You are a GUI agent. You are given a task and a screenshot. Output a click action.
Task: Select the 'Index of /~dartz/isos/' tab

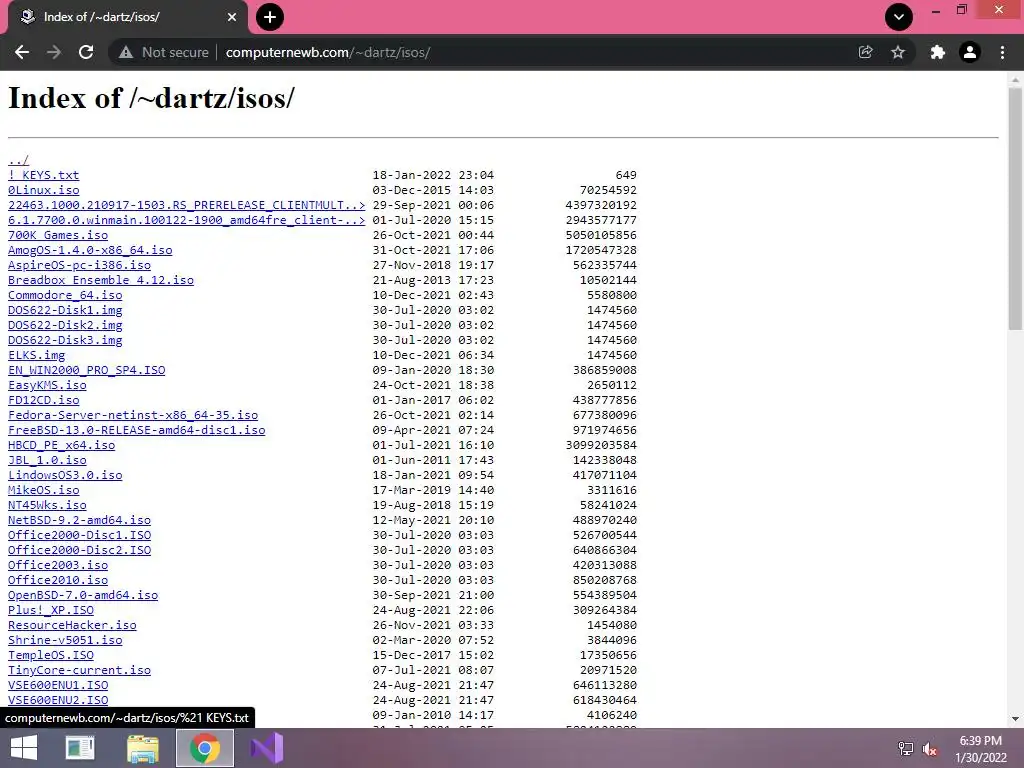127,17
